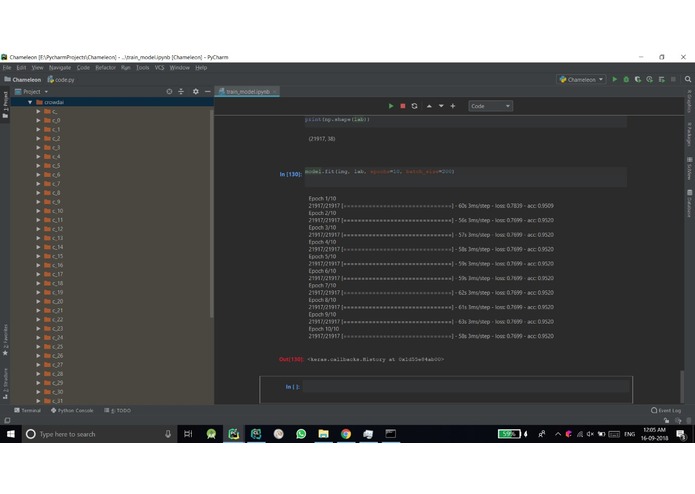Move the cell down
This screenshot has width=695, height=494.
click(441, 106)
